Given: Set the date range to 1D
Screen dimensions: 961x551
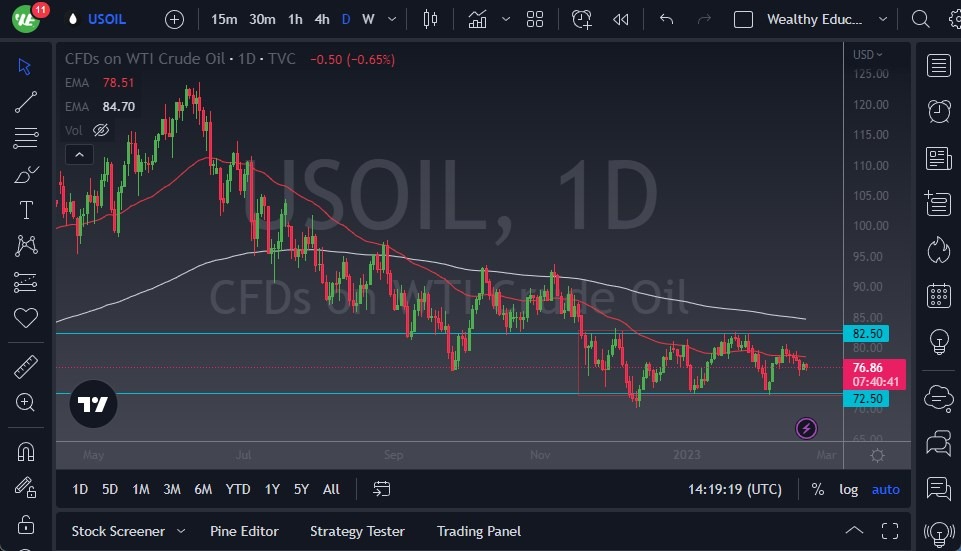Looking at the screenshot, I should click(x=80, y=489).
